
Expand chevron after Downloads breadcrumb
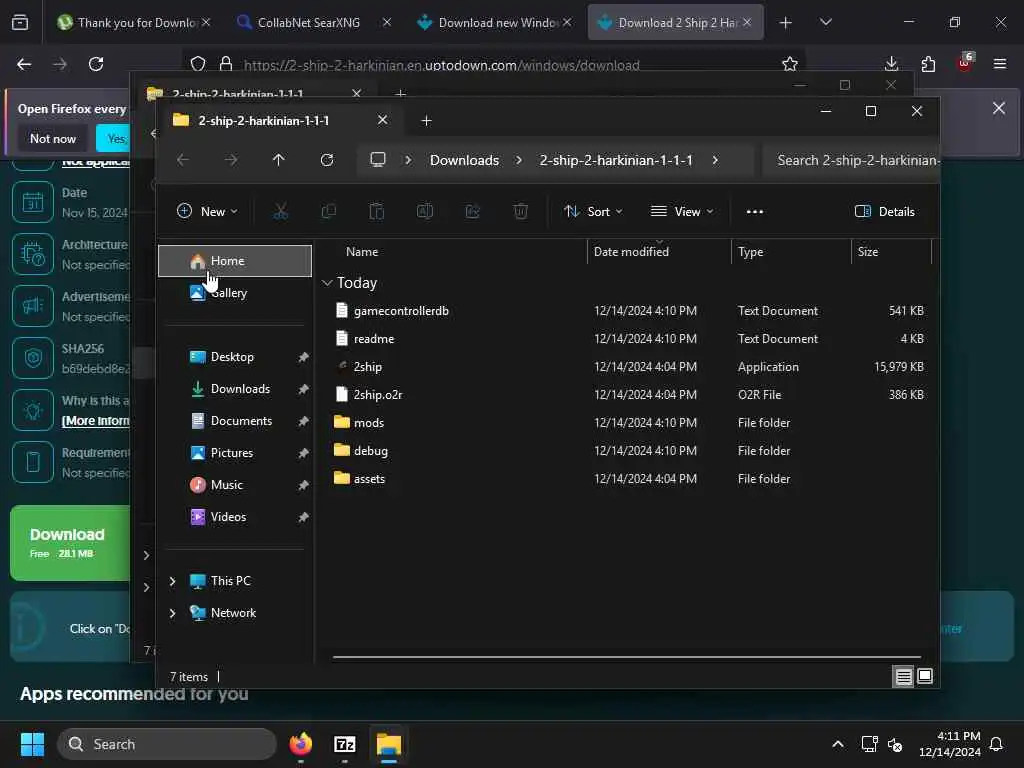[519, 160]
